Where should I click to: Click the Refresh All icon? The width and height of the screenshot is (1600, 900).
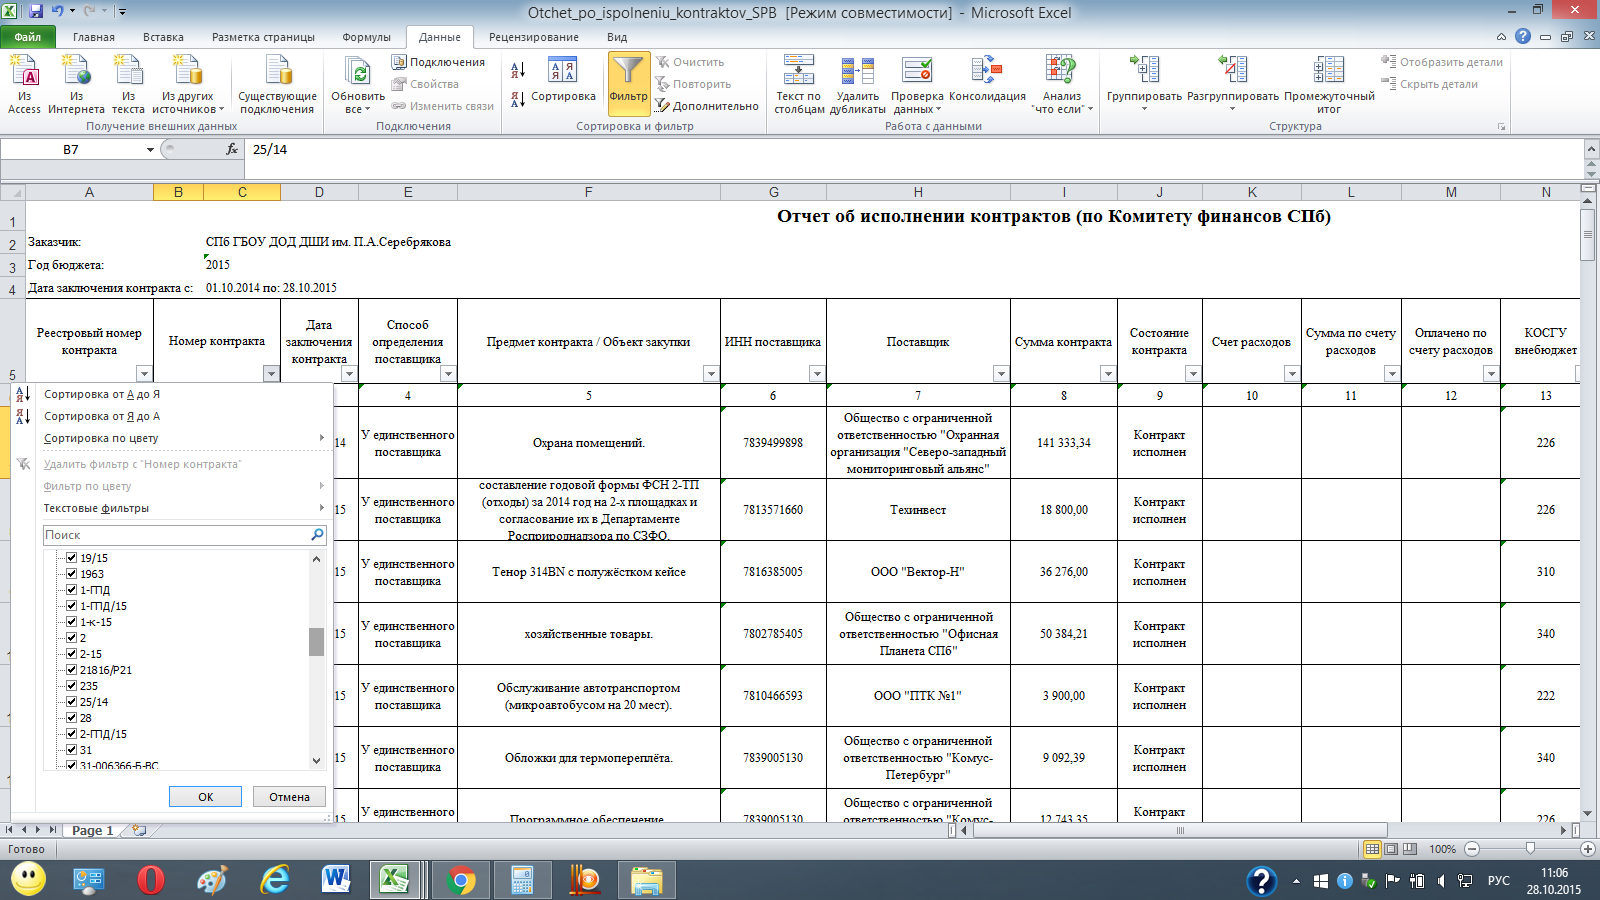(358, 72)
